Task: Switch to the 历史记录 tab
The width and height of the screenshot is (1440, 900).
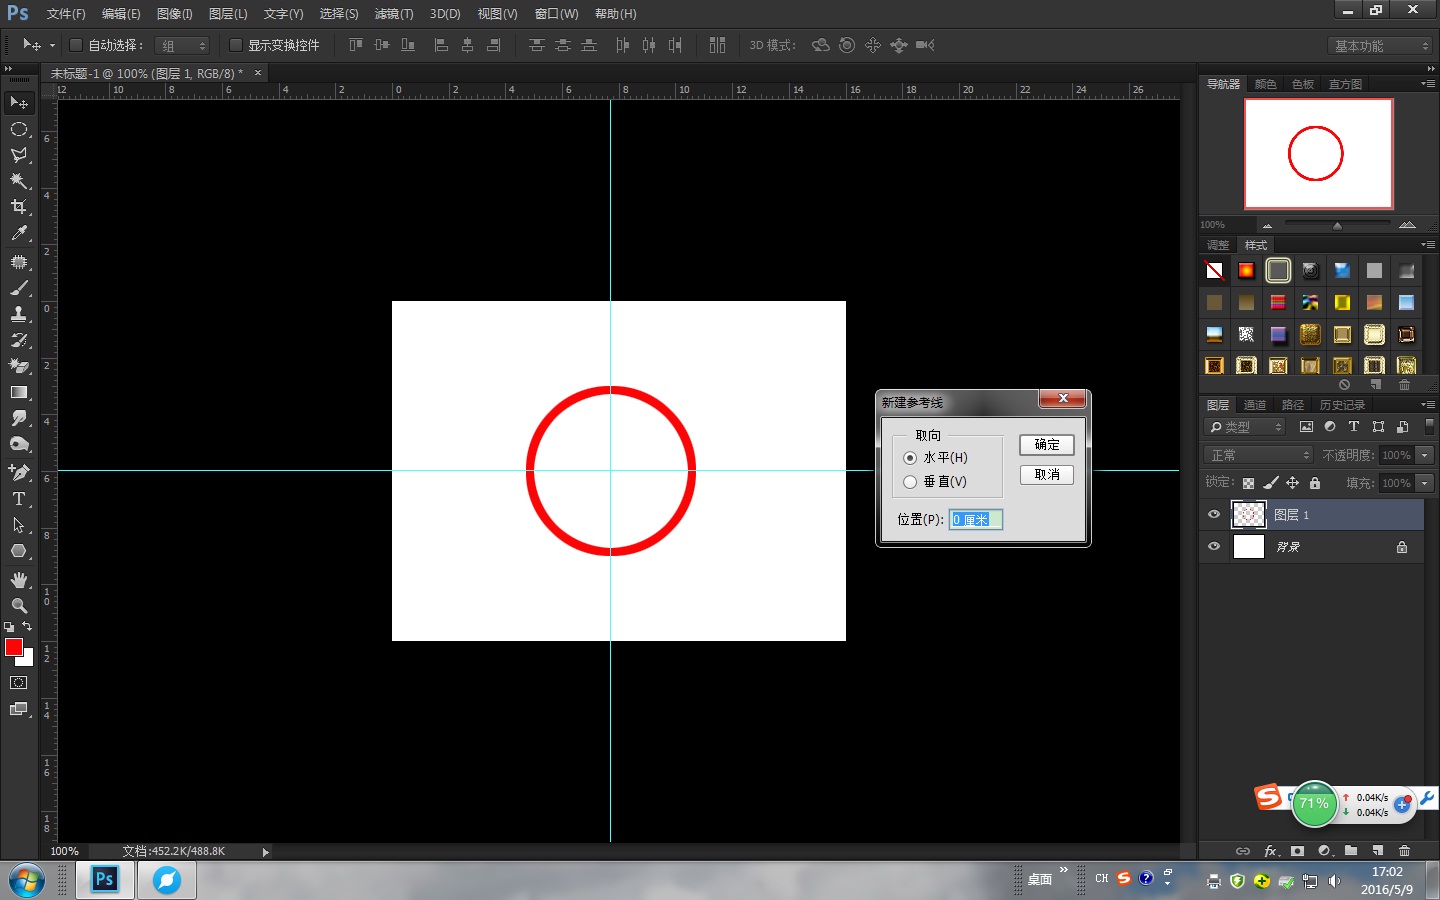Action: click(1342, 405)
